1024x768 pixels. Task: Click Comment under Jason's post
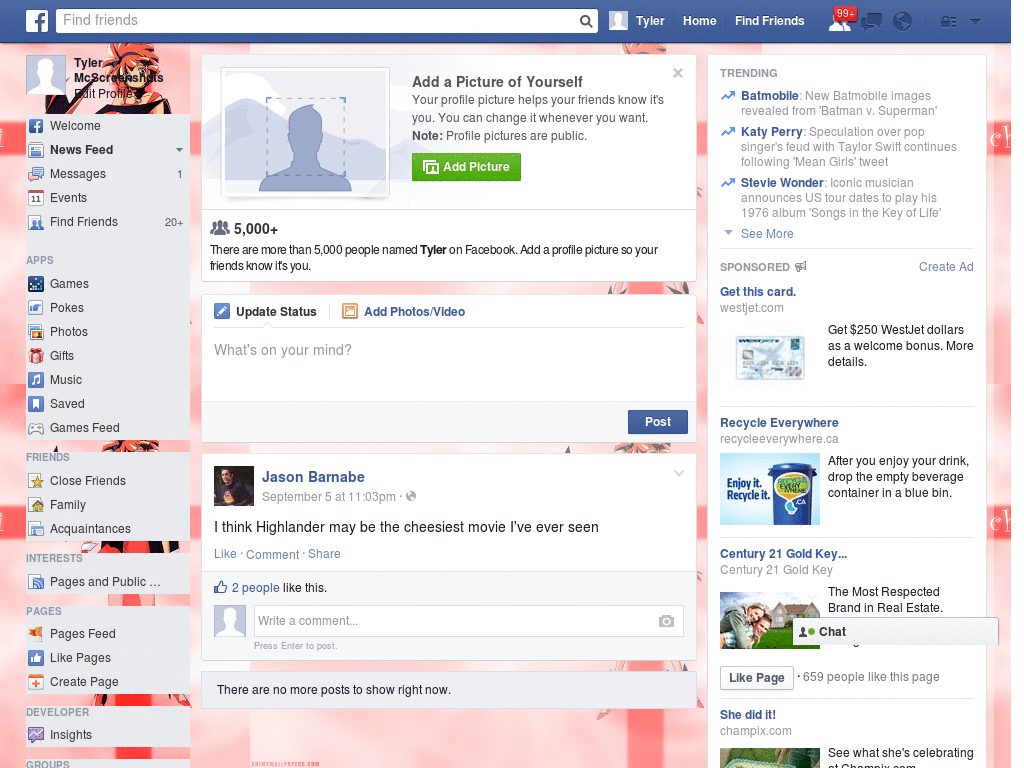point(272,554)
